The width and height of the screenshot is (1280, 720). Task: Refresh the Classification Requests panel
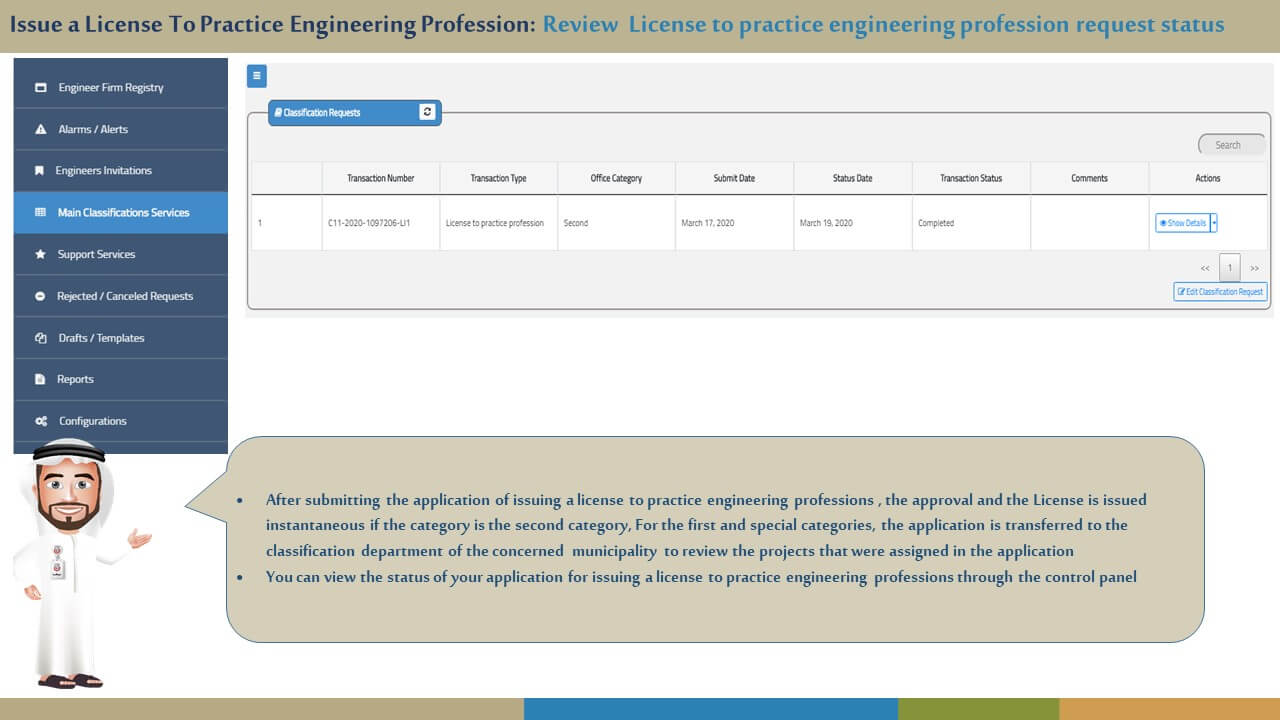(428, 112)
